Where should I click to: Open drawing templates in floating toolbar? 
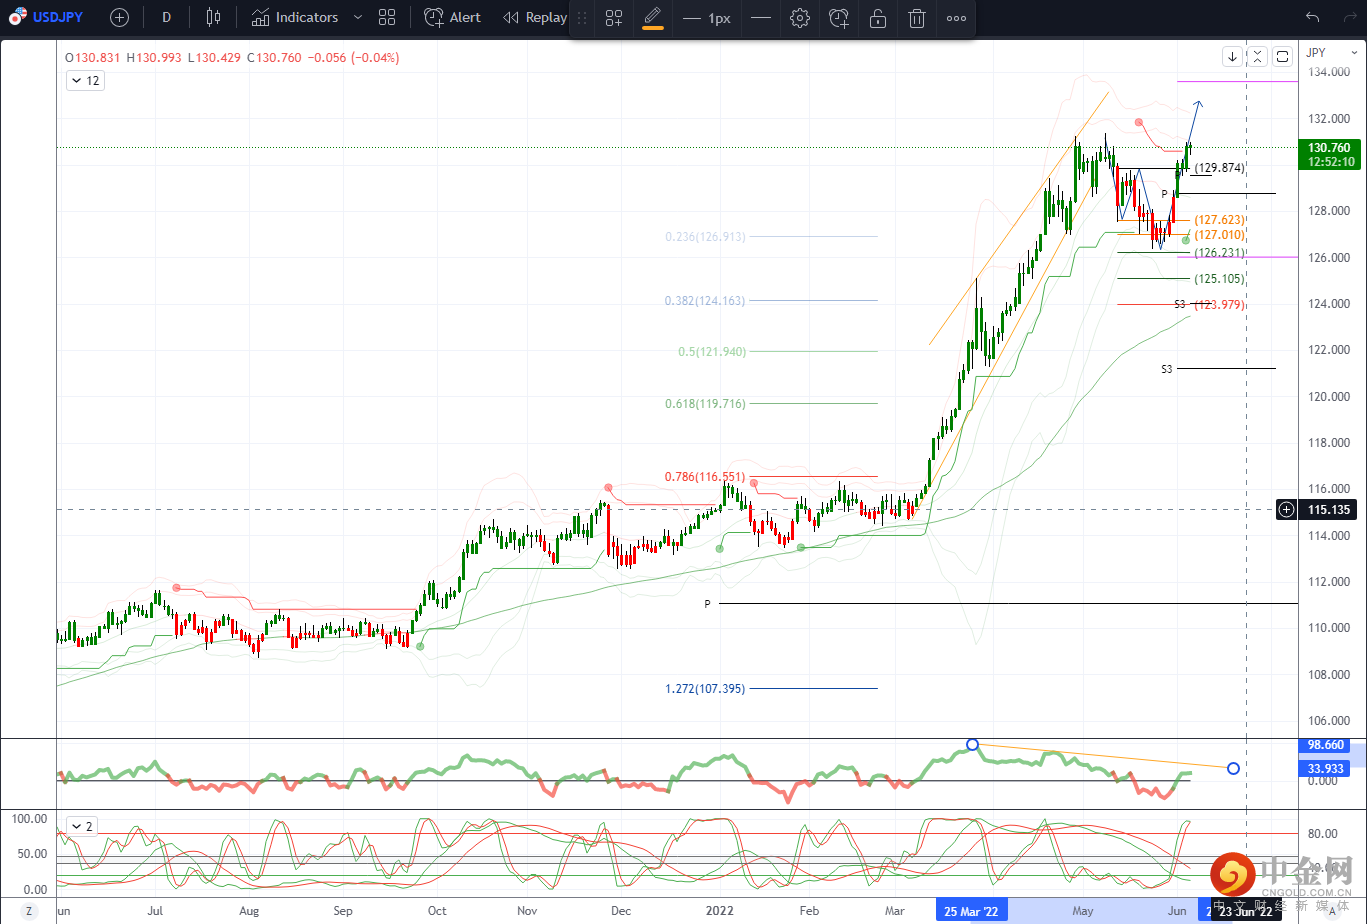[x=614, y=18]
